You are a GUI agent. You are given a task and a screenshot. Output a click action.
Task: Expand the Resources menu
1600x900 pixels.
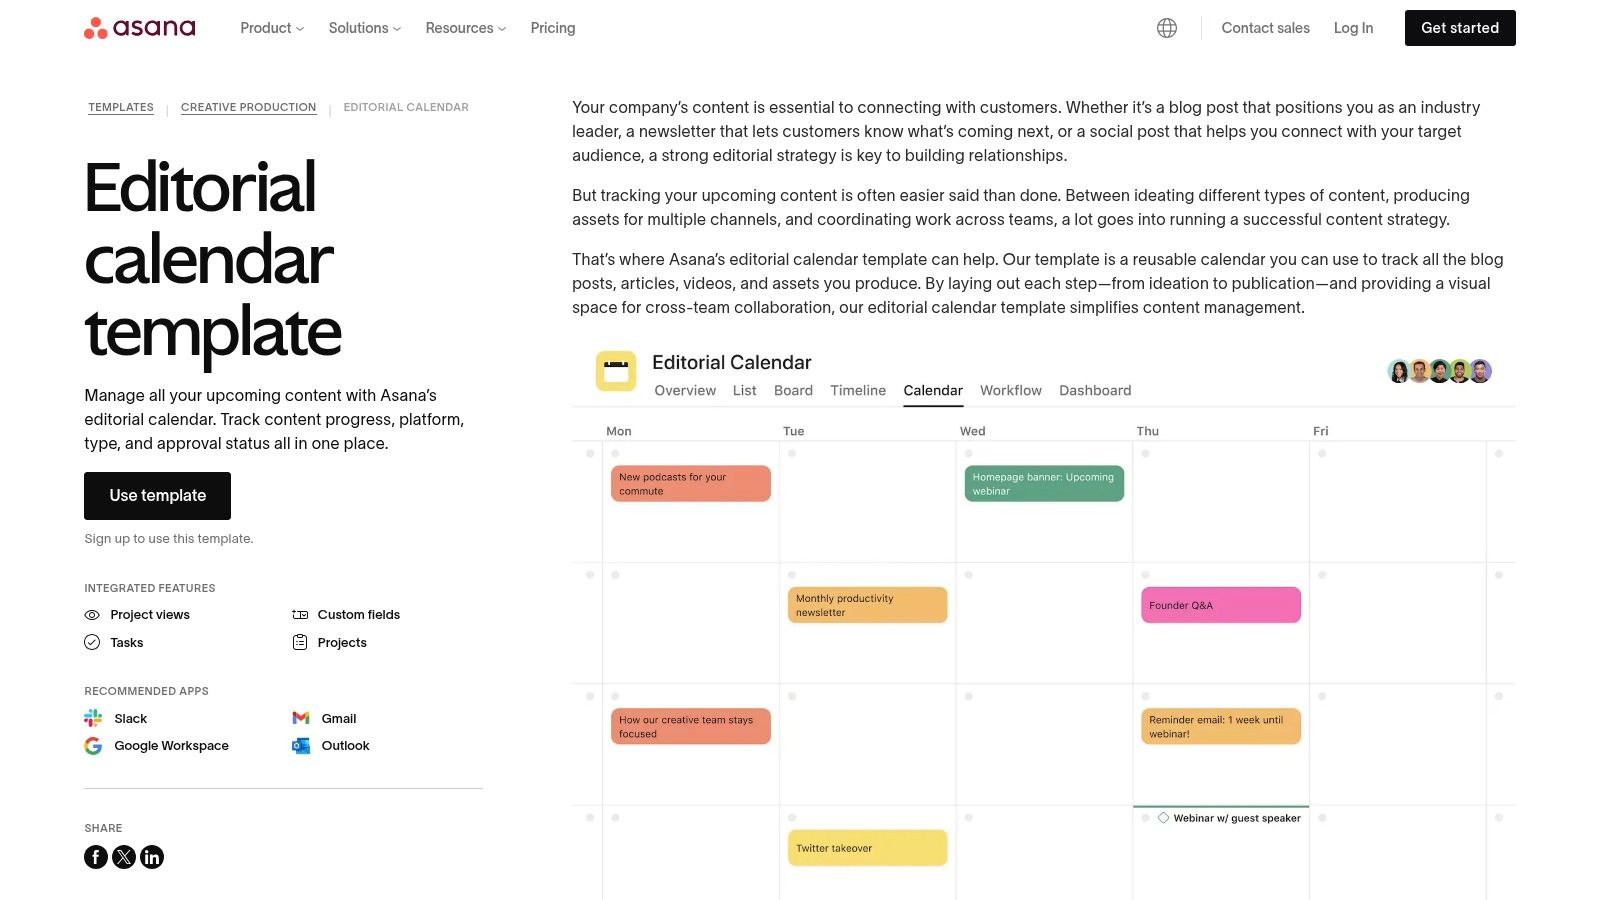(466, 28)
